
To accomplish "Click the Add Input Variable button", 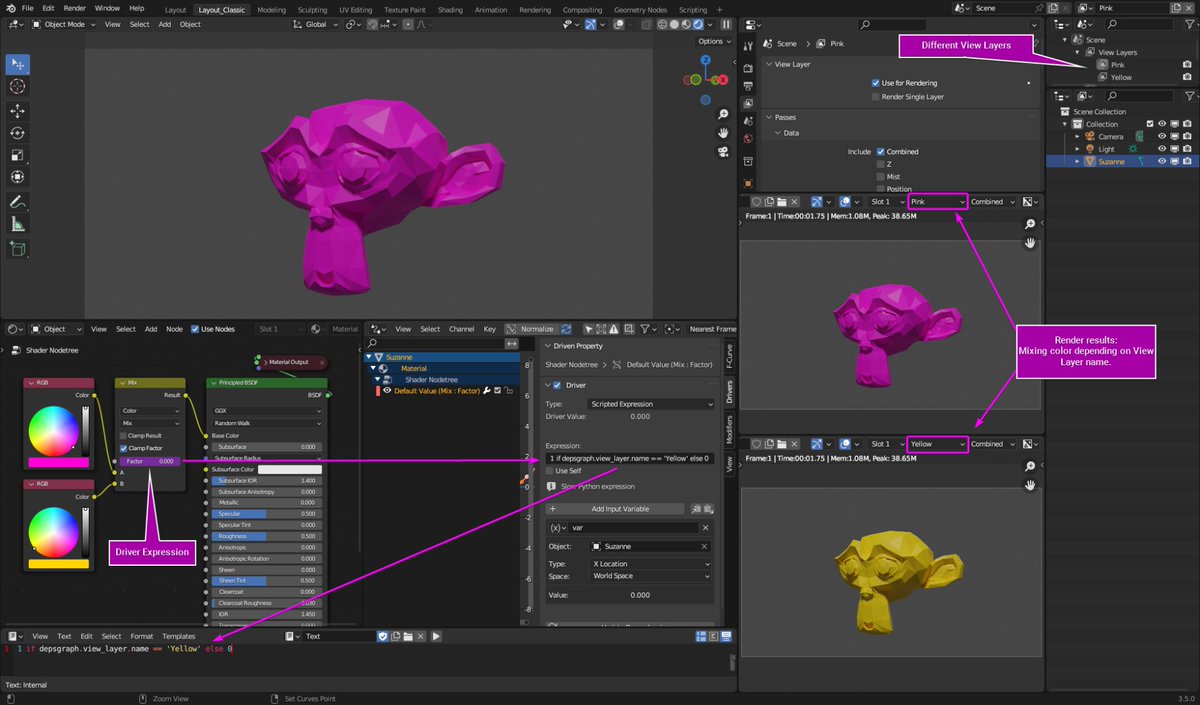I will click(x=615, y=508).
